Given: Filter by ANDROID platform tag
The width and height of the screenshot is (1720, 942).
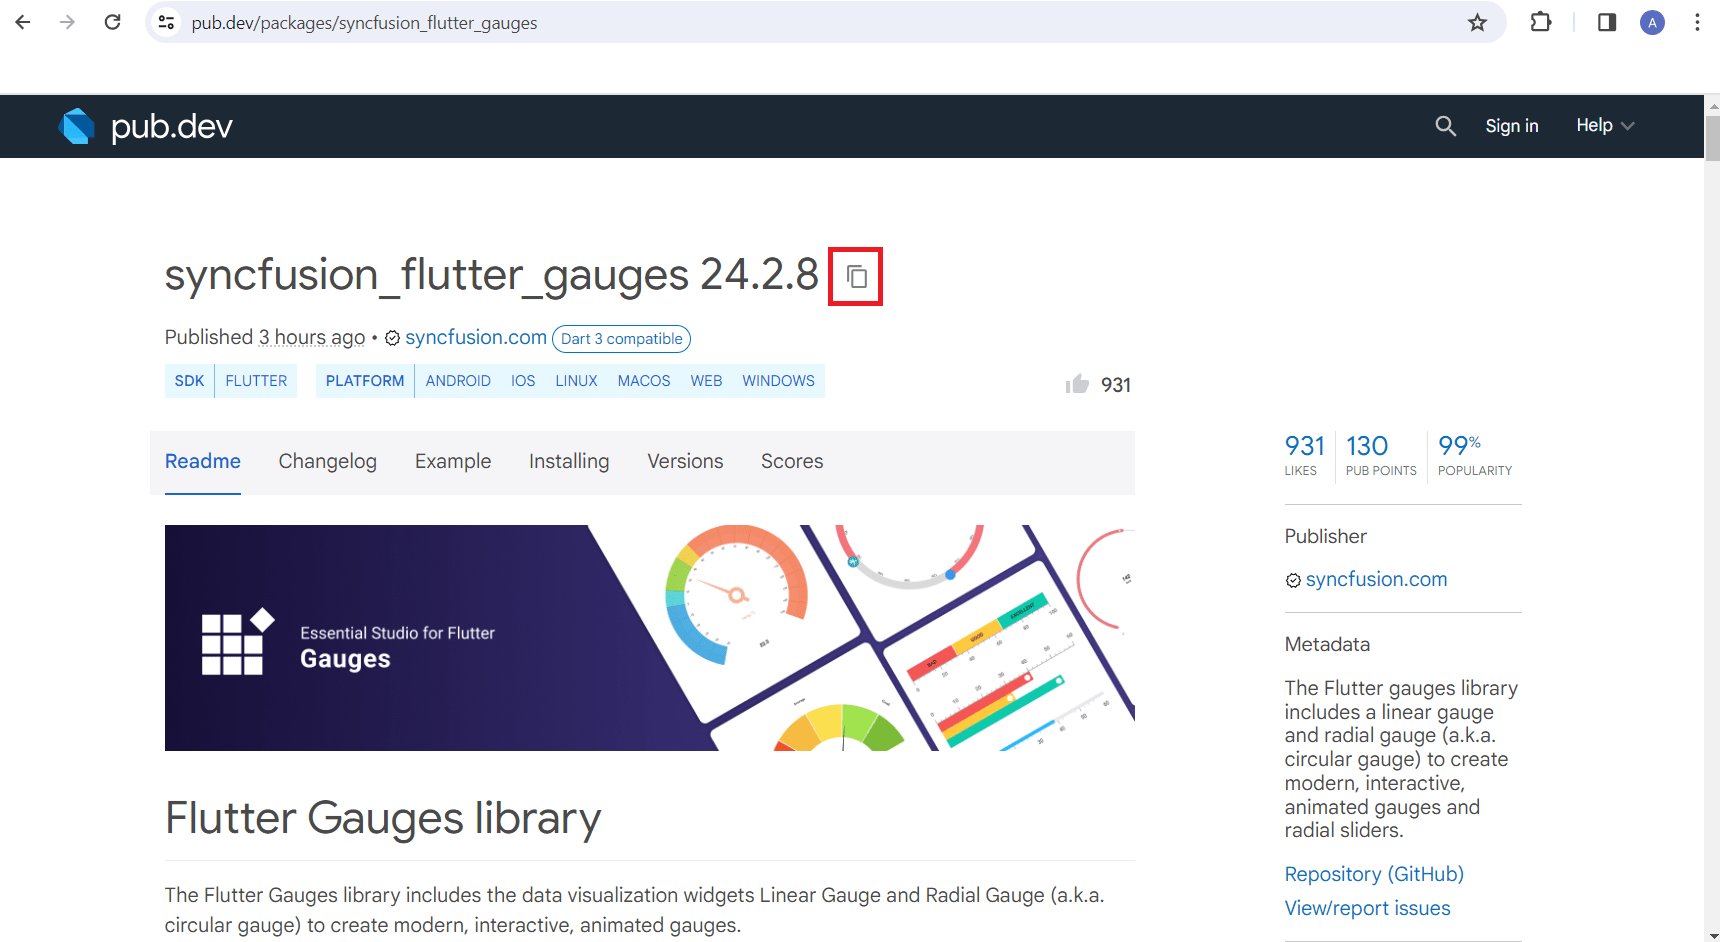Looking at the screenshot, I should point(458,381).
